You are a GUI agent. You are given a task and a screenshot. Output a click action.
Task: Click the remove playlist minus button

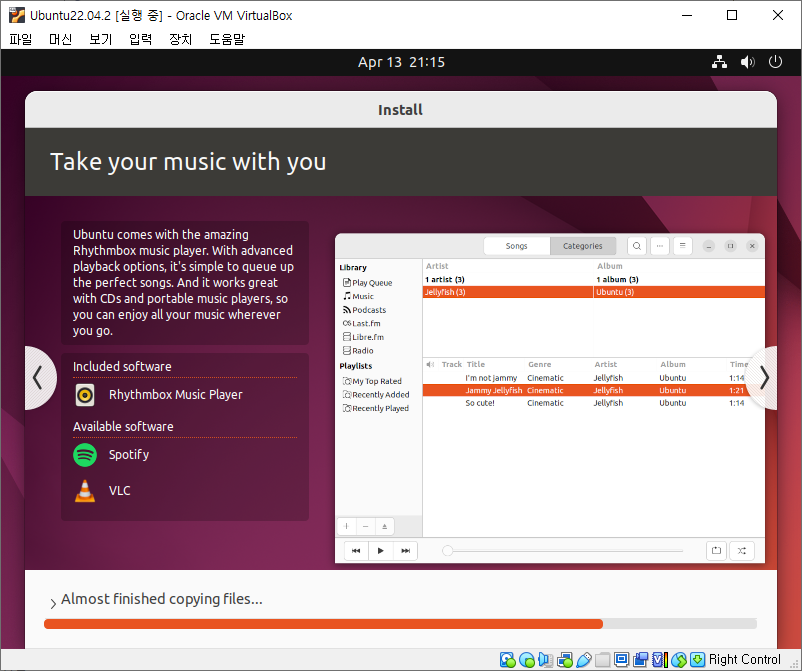(x=365, y=526)
